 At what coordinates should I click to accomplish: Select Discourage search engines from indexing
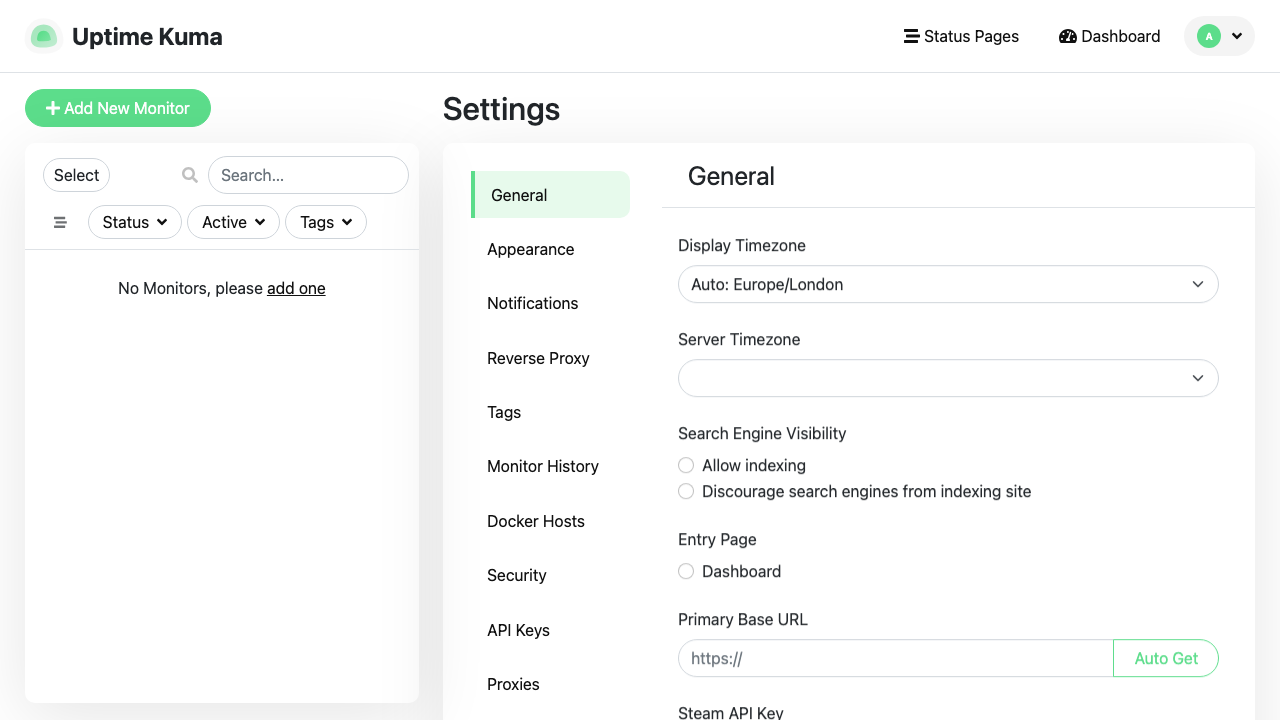[x=686, y=491]
